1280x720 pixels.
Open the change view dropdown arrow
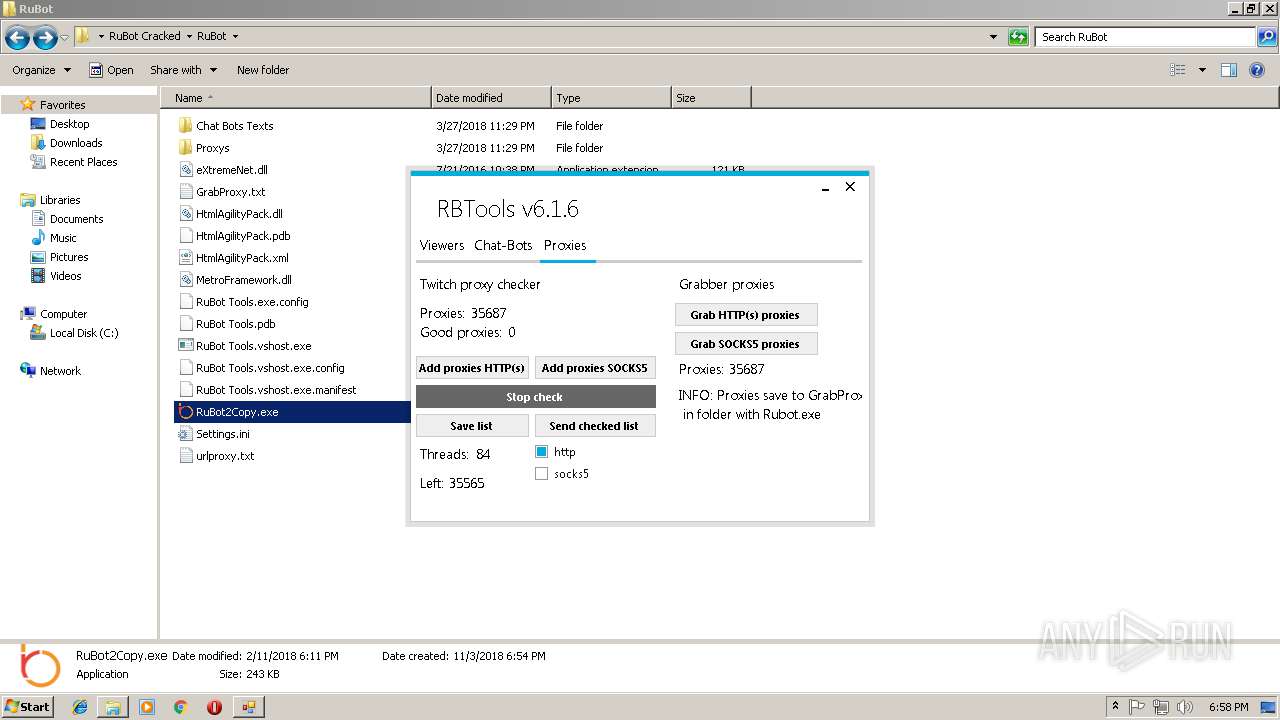click(x=1202, y=70)
